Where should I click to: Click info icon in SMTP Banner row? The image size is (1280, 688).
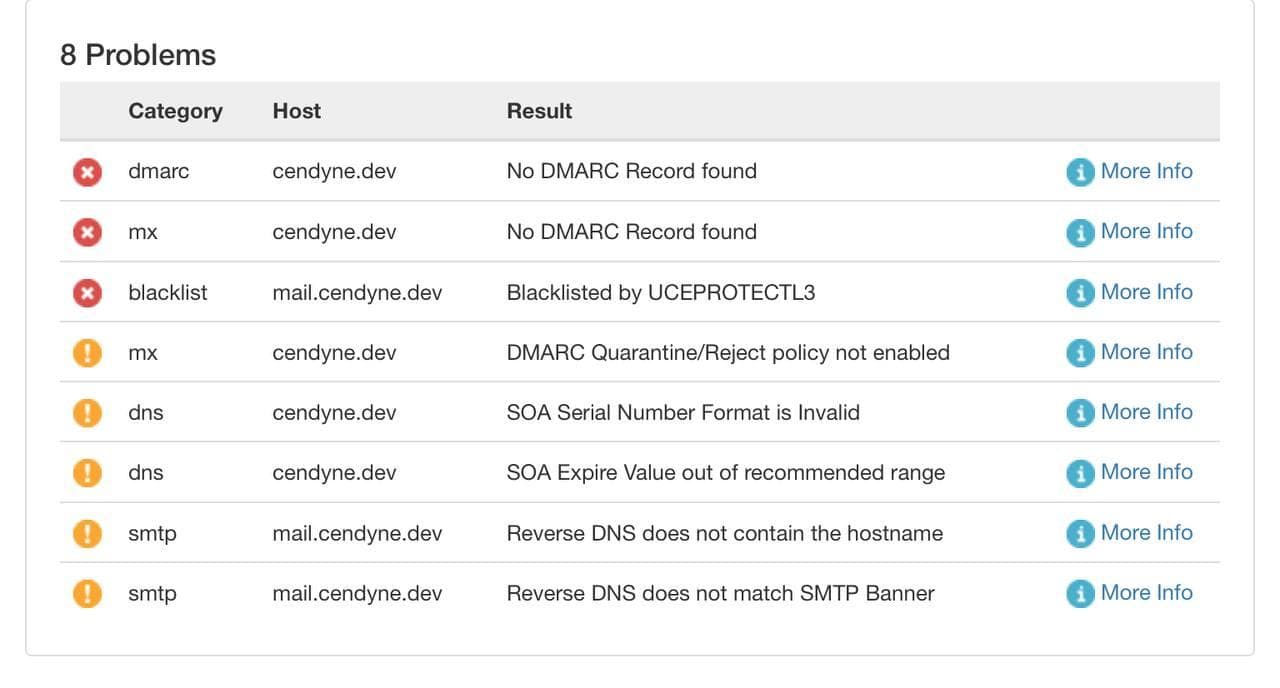pyautogui.click(x=1080, y=593)
